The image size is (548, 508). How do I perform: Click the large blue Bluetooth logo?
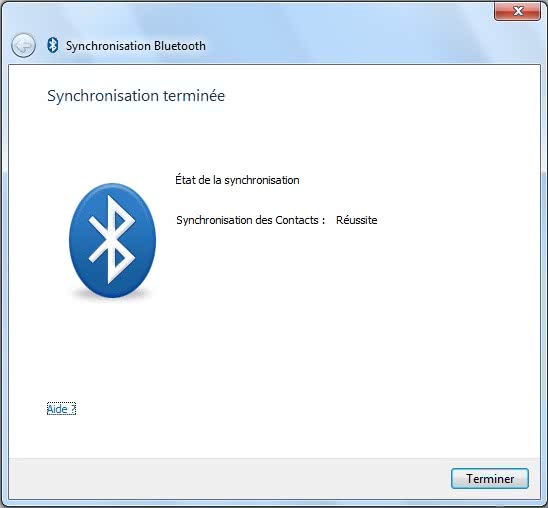[x=112, y=240]
